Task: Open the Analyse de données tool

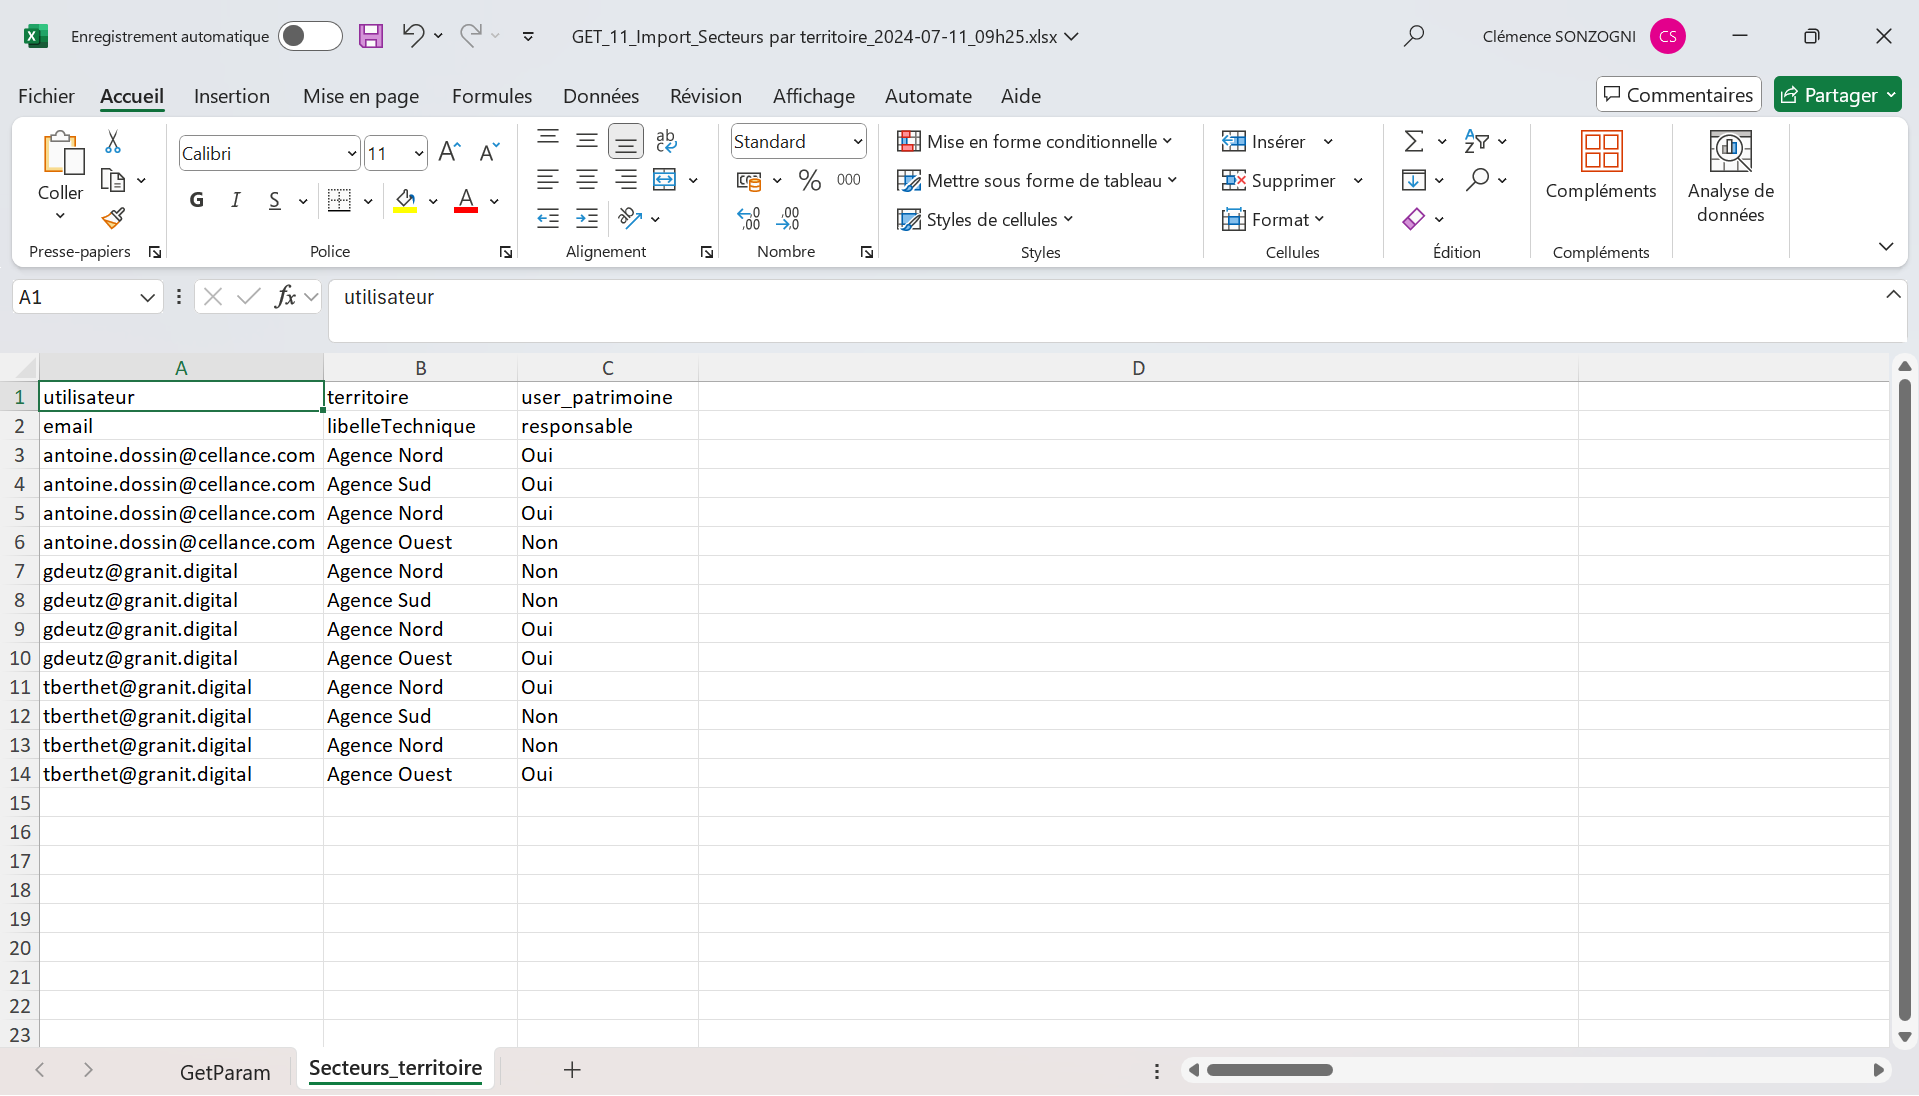Action: pos(1730,177)
